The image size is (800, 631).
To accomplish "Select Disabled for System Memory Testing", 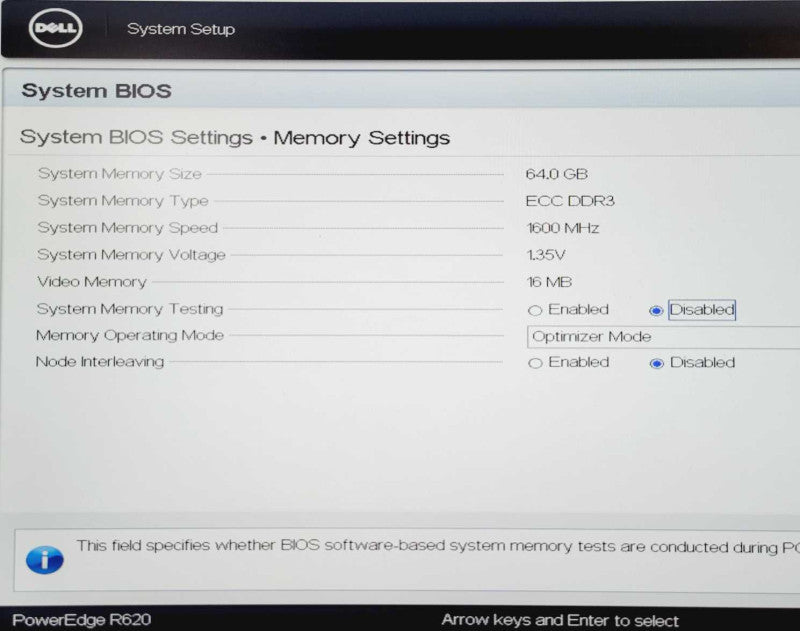I will click(x=656, y=310).
